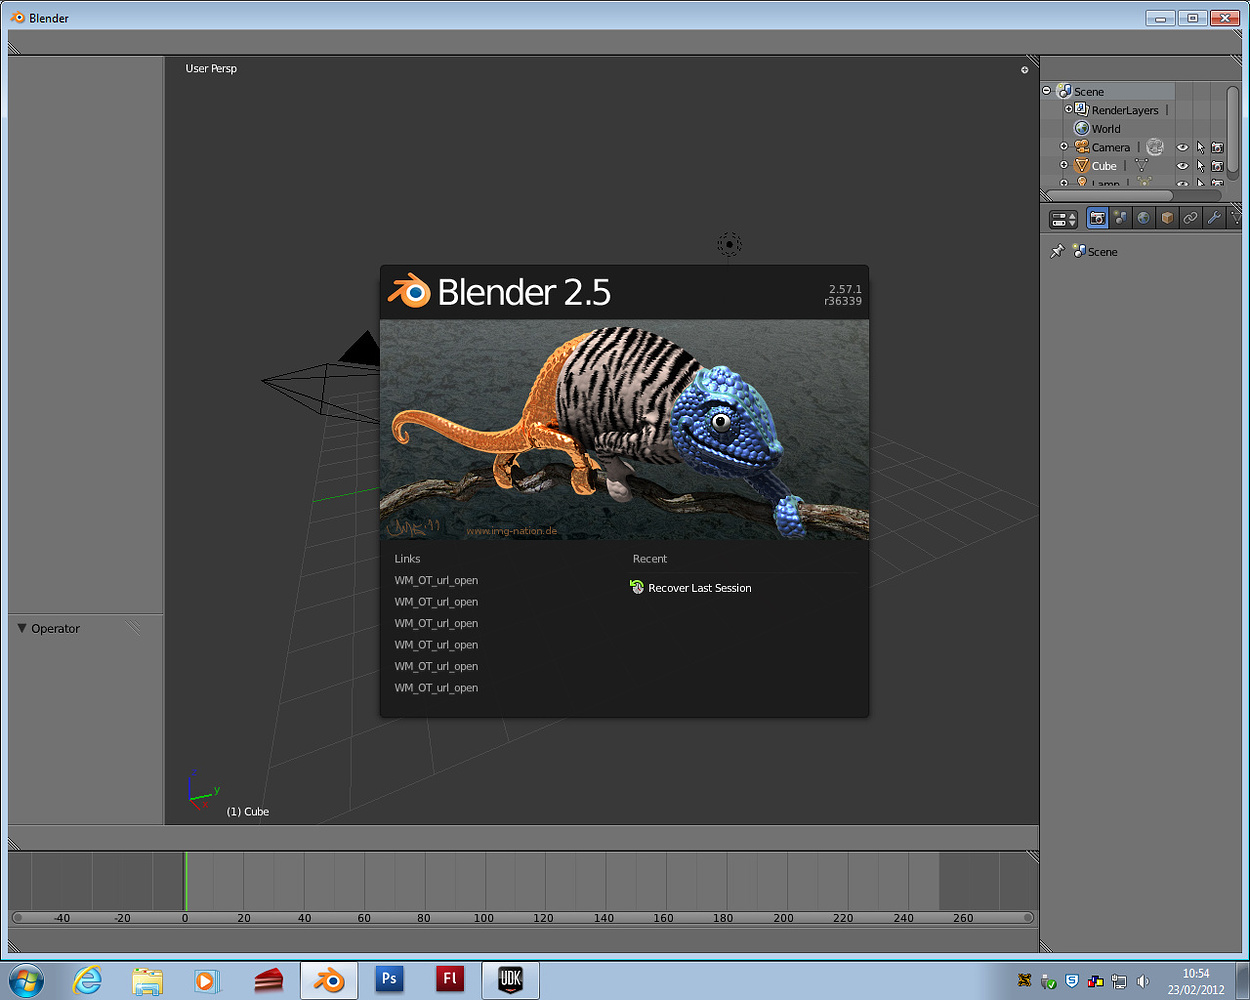Viewport: 1250px width, 1000px height.
Task: Click the first WM_OT_url_open link
Action: (436, 580)
